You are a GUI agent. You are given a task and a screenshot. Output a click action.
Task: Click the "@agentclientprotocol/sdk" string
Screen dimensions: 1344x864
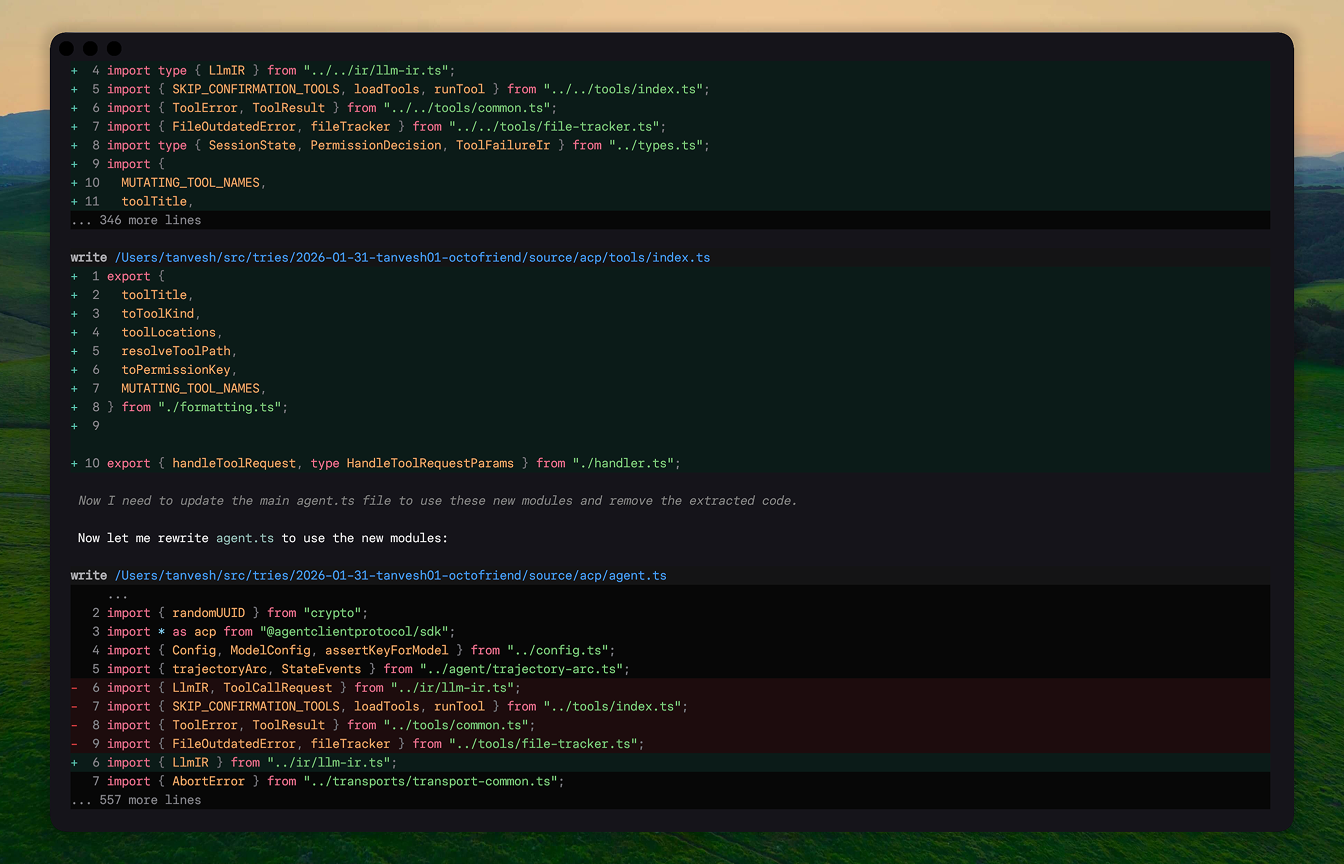[354, 632]
